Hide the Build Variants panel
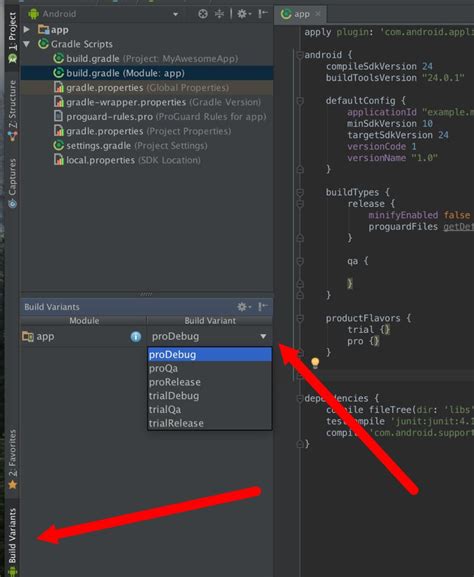This screenshot has width=474, height=577. 263,307
